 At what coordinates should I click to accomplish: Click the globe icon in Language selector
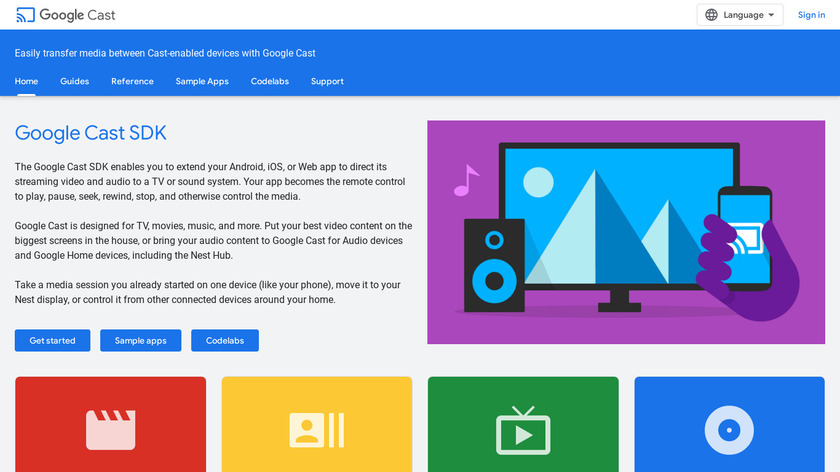click(x=711, y=15)
